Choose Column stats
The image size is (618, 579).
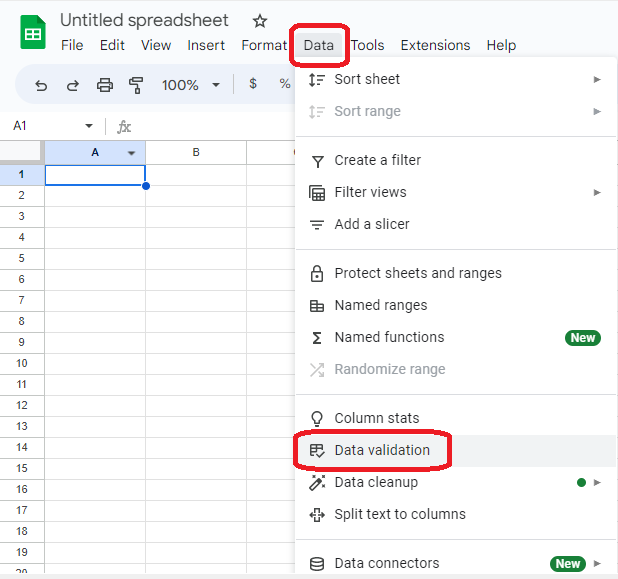[x=456, y=418]
